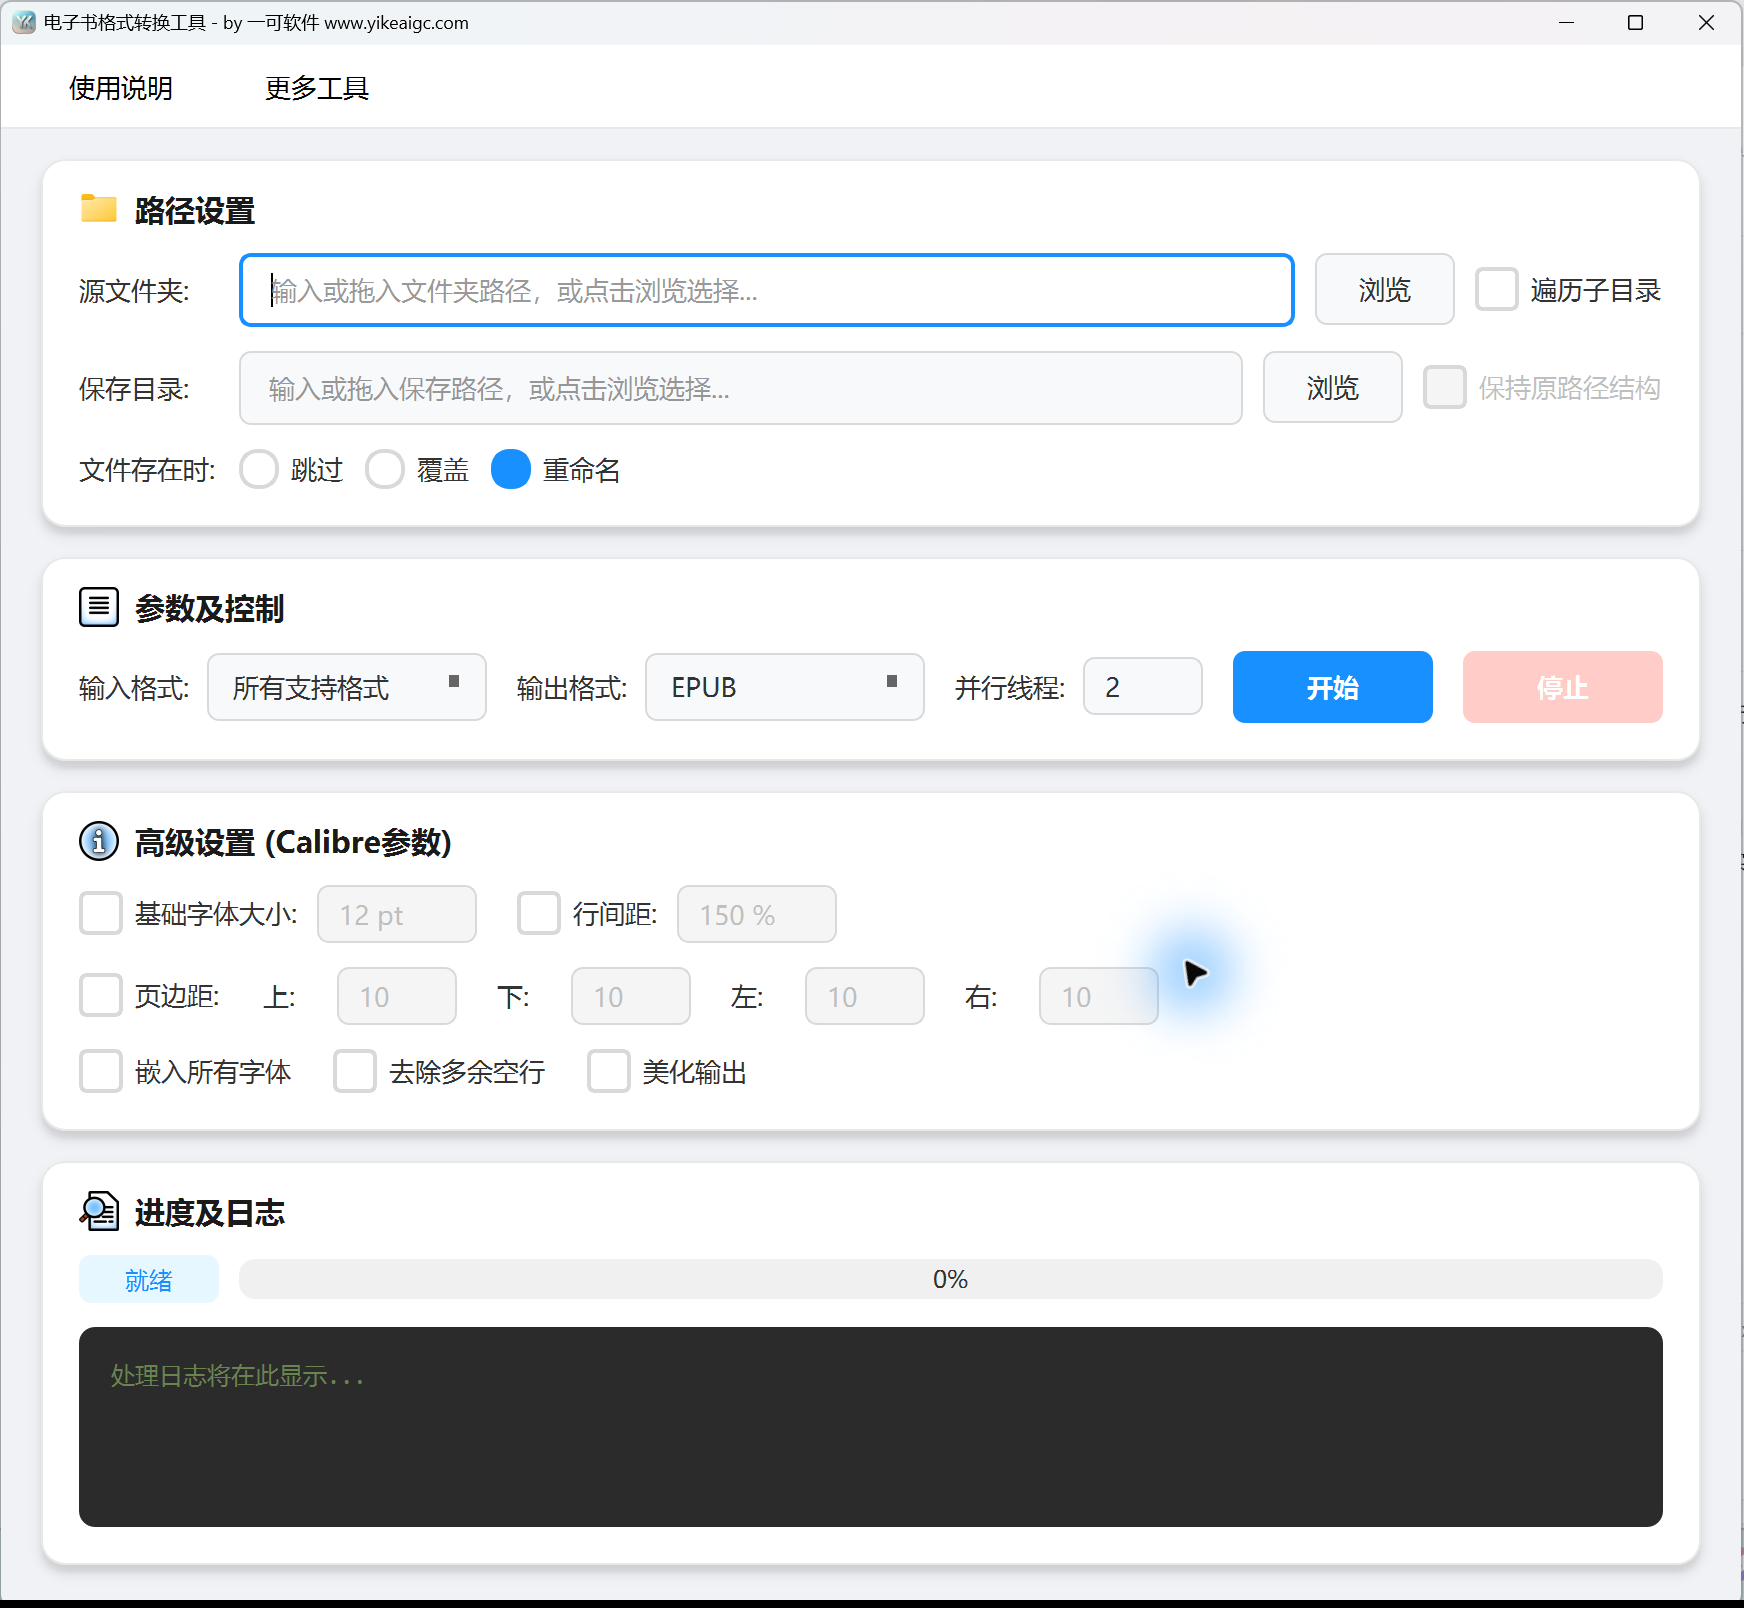Click the 右 margin value field
Viewport: 1744px width, 1608px height.
[x=1099, y=996]
